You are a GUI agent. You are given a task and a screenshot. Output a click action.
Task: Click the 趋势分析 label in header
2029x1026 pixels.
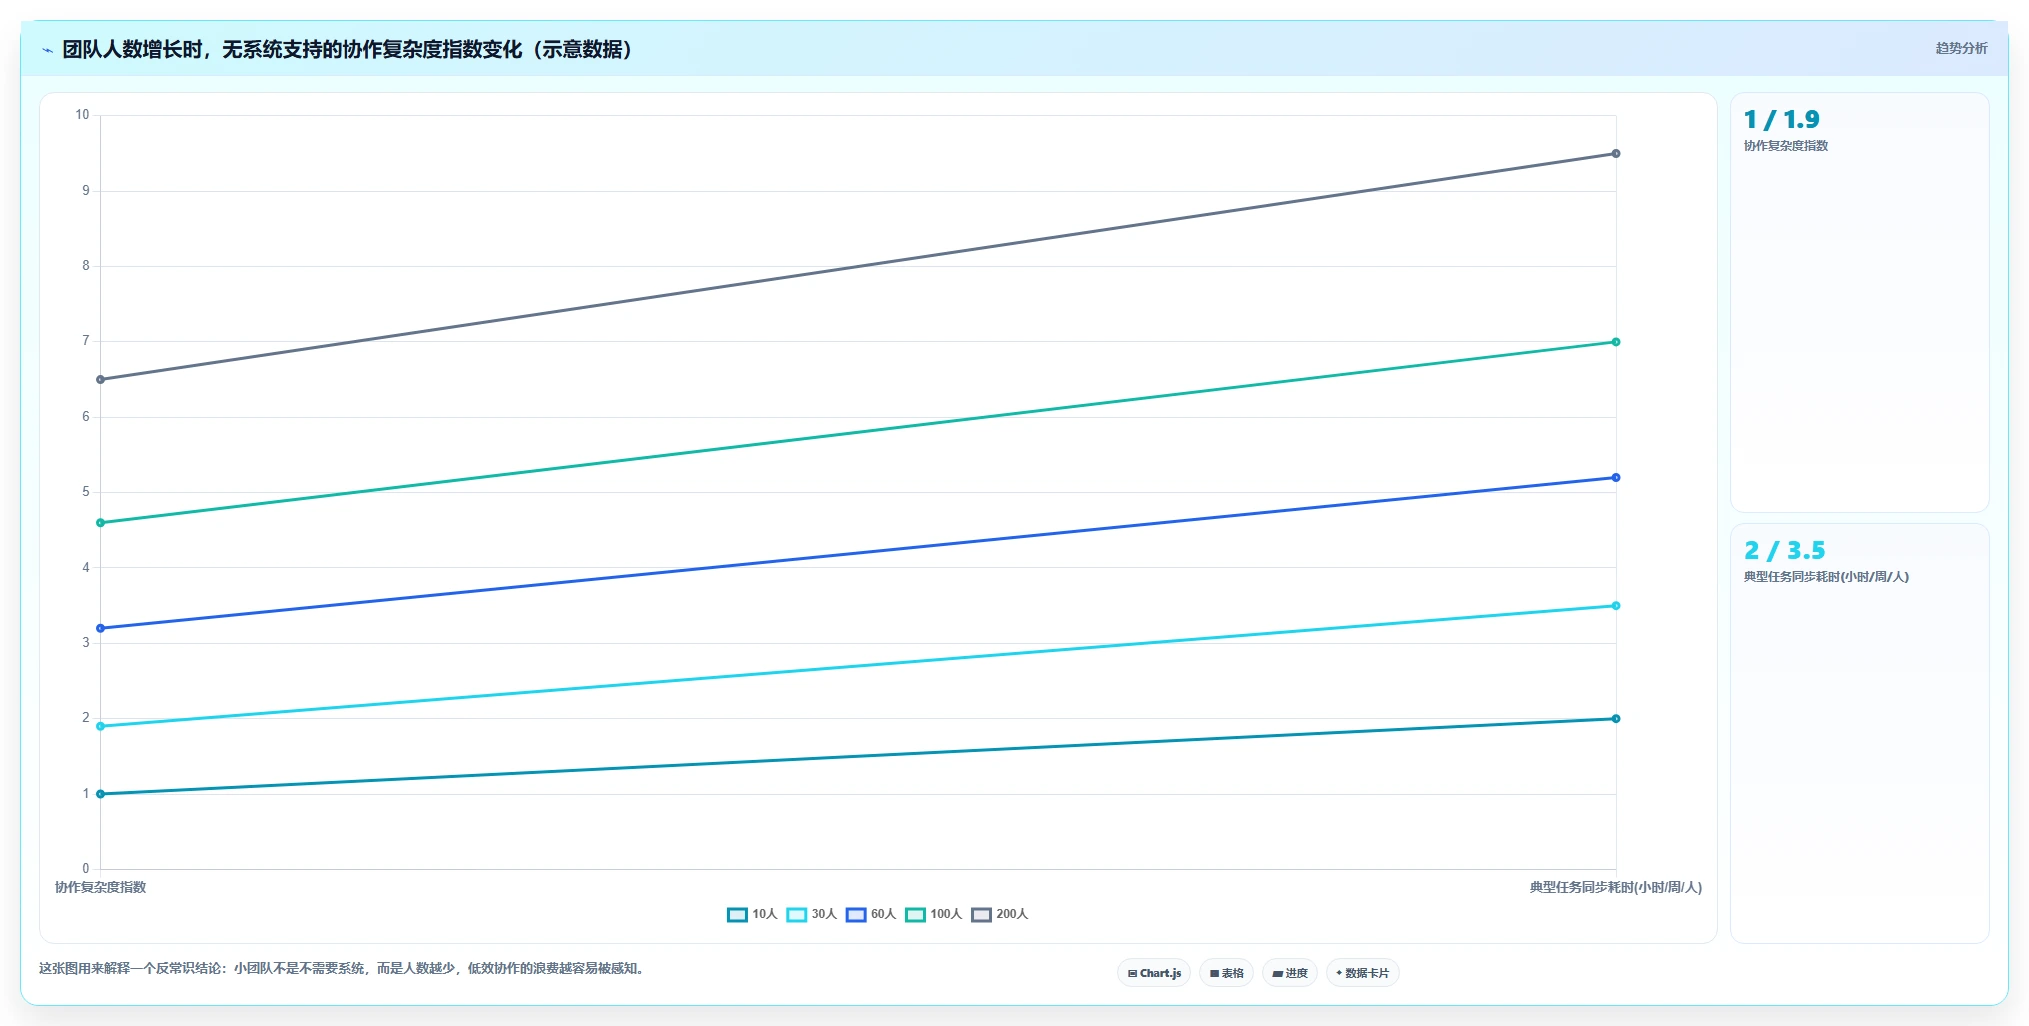1961,48
